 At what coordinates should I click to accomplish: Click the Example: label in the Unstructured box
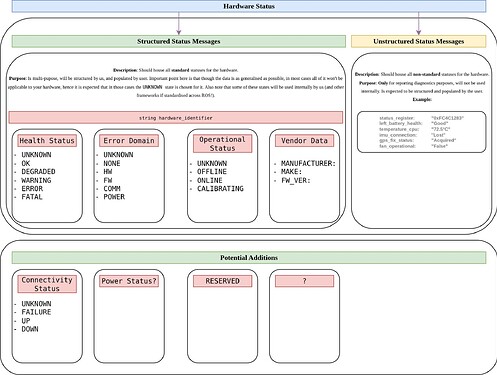coord(422,99)
